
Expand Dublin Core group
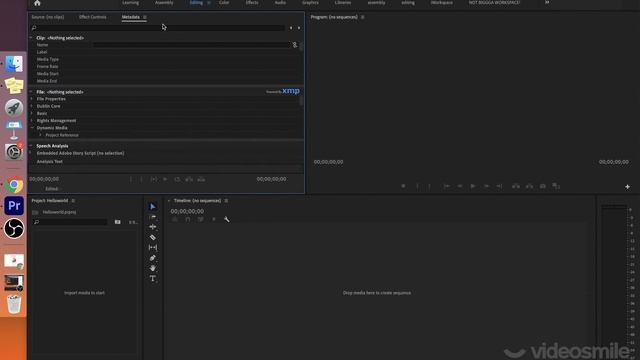coord(32,106)
